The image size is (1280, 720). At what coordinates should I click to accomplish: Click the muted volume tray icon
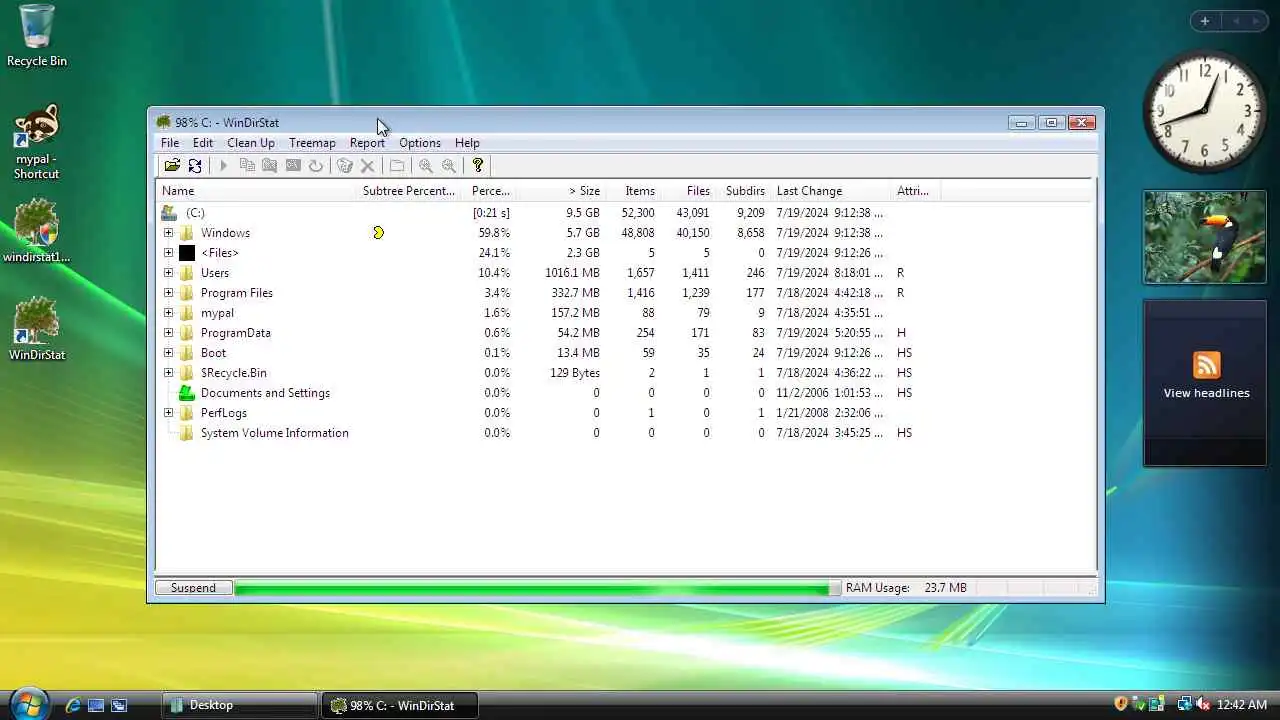pos(1203,705)
